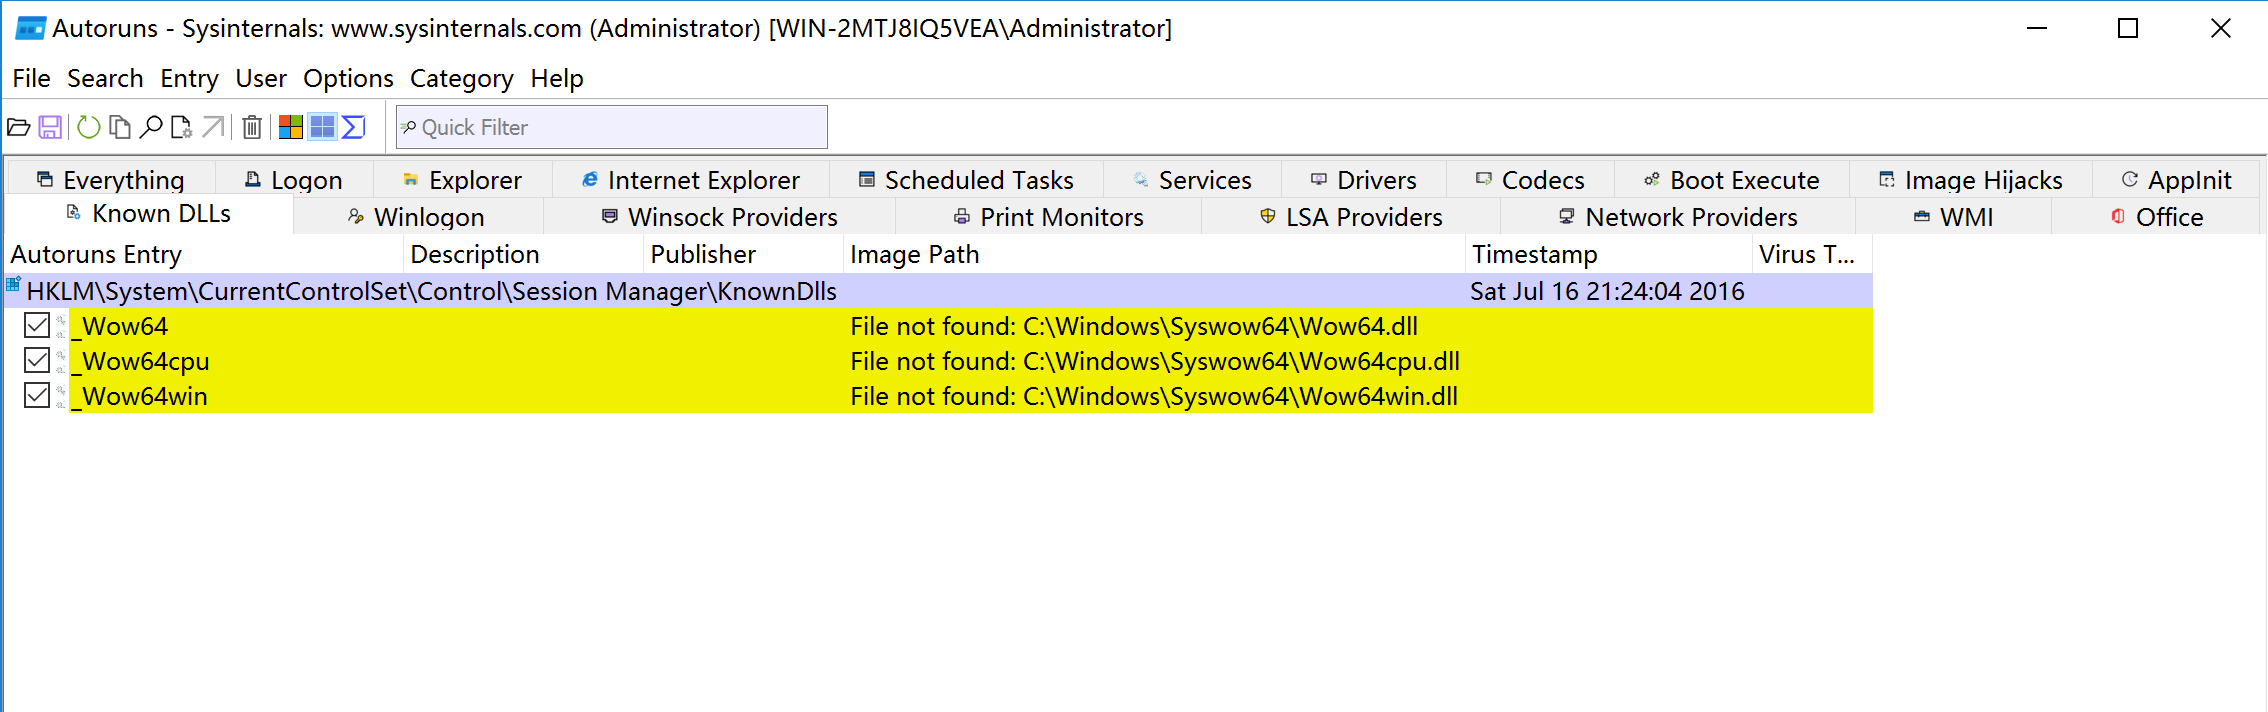Toggle the colorful Microsoft entries filter icon

pos(291,127)
